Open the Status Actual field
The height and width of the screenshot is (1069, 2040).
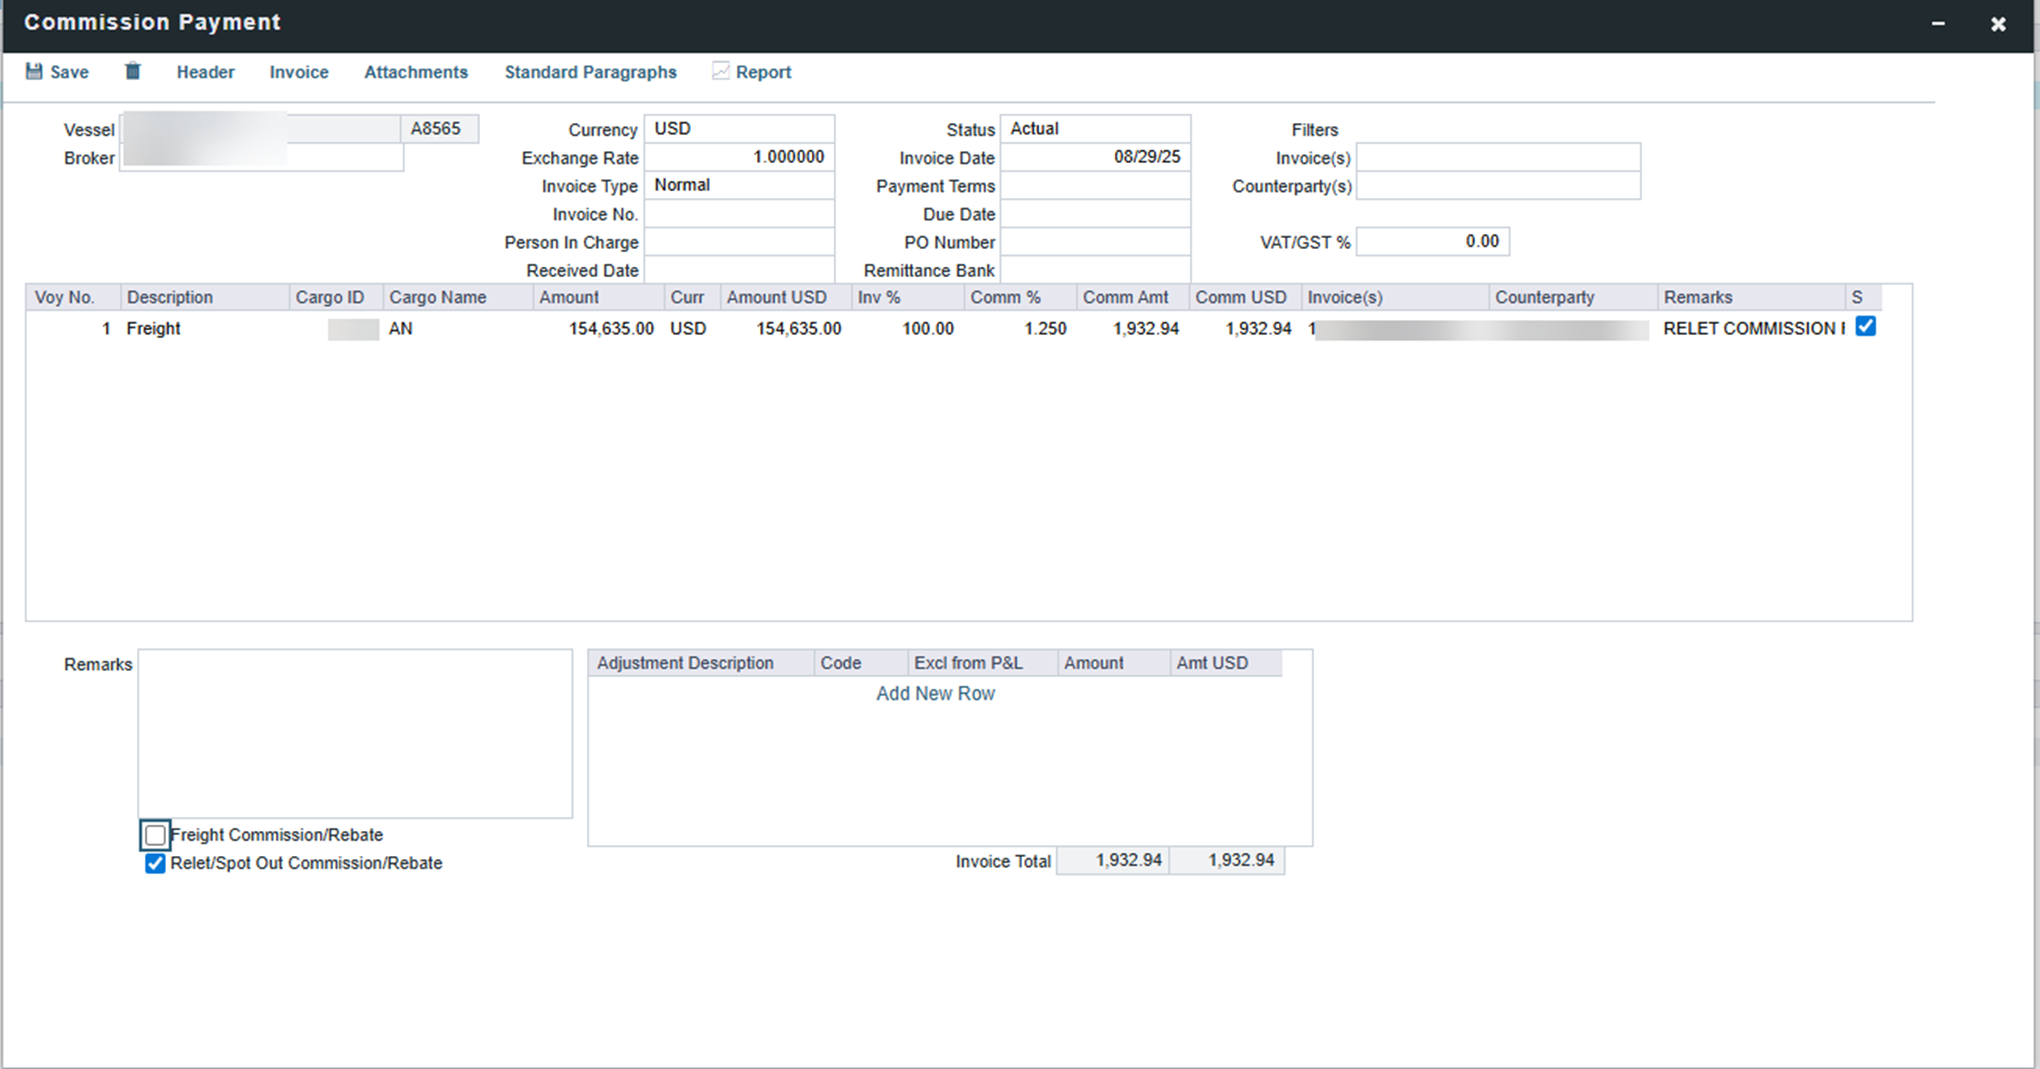click(1094, 129)
